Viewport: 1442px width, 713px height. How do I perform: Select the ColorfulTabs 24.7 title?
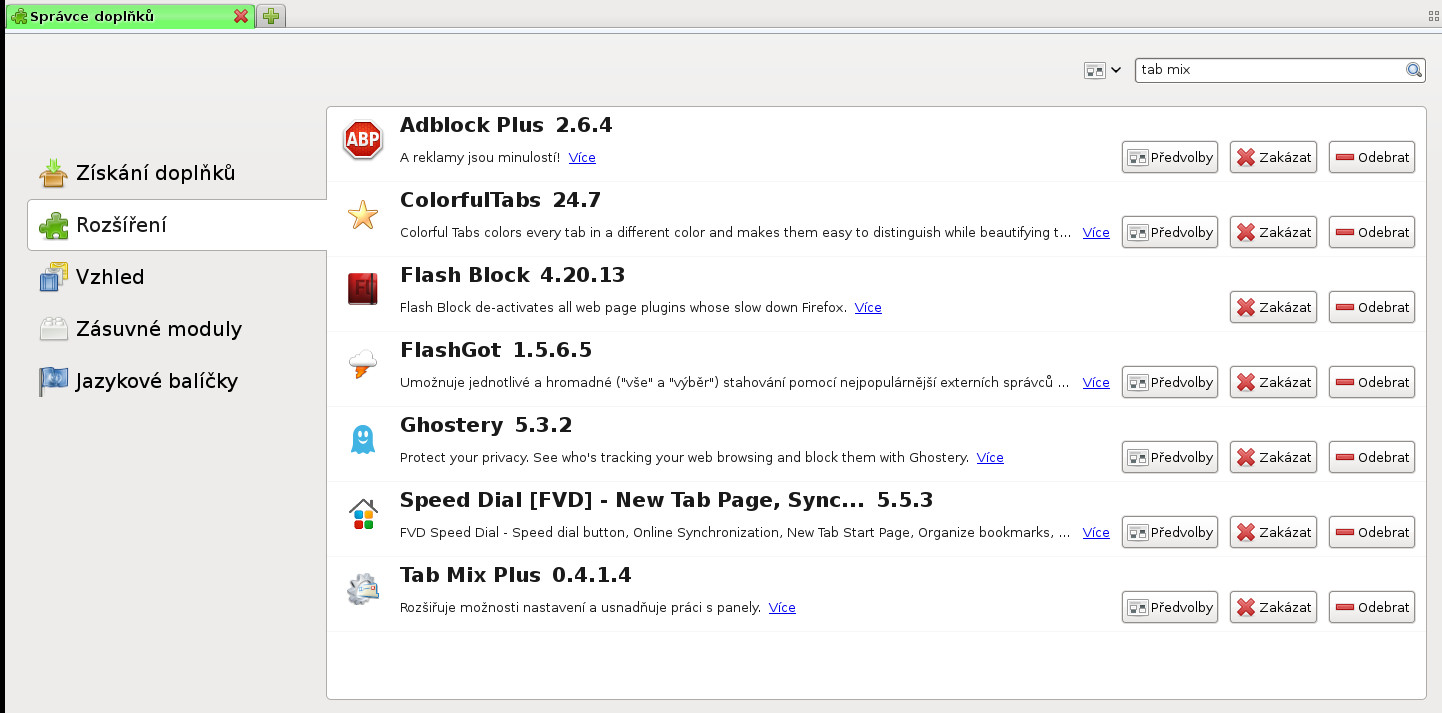(500, 200)
